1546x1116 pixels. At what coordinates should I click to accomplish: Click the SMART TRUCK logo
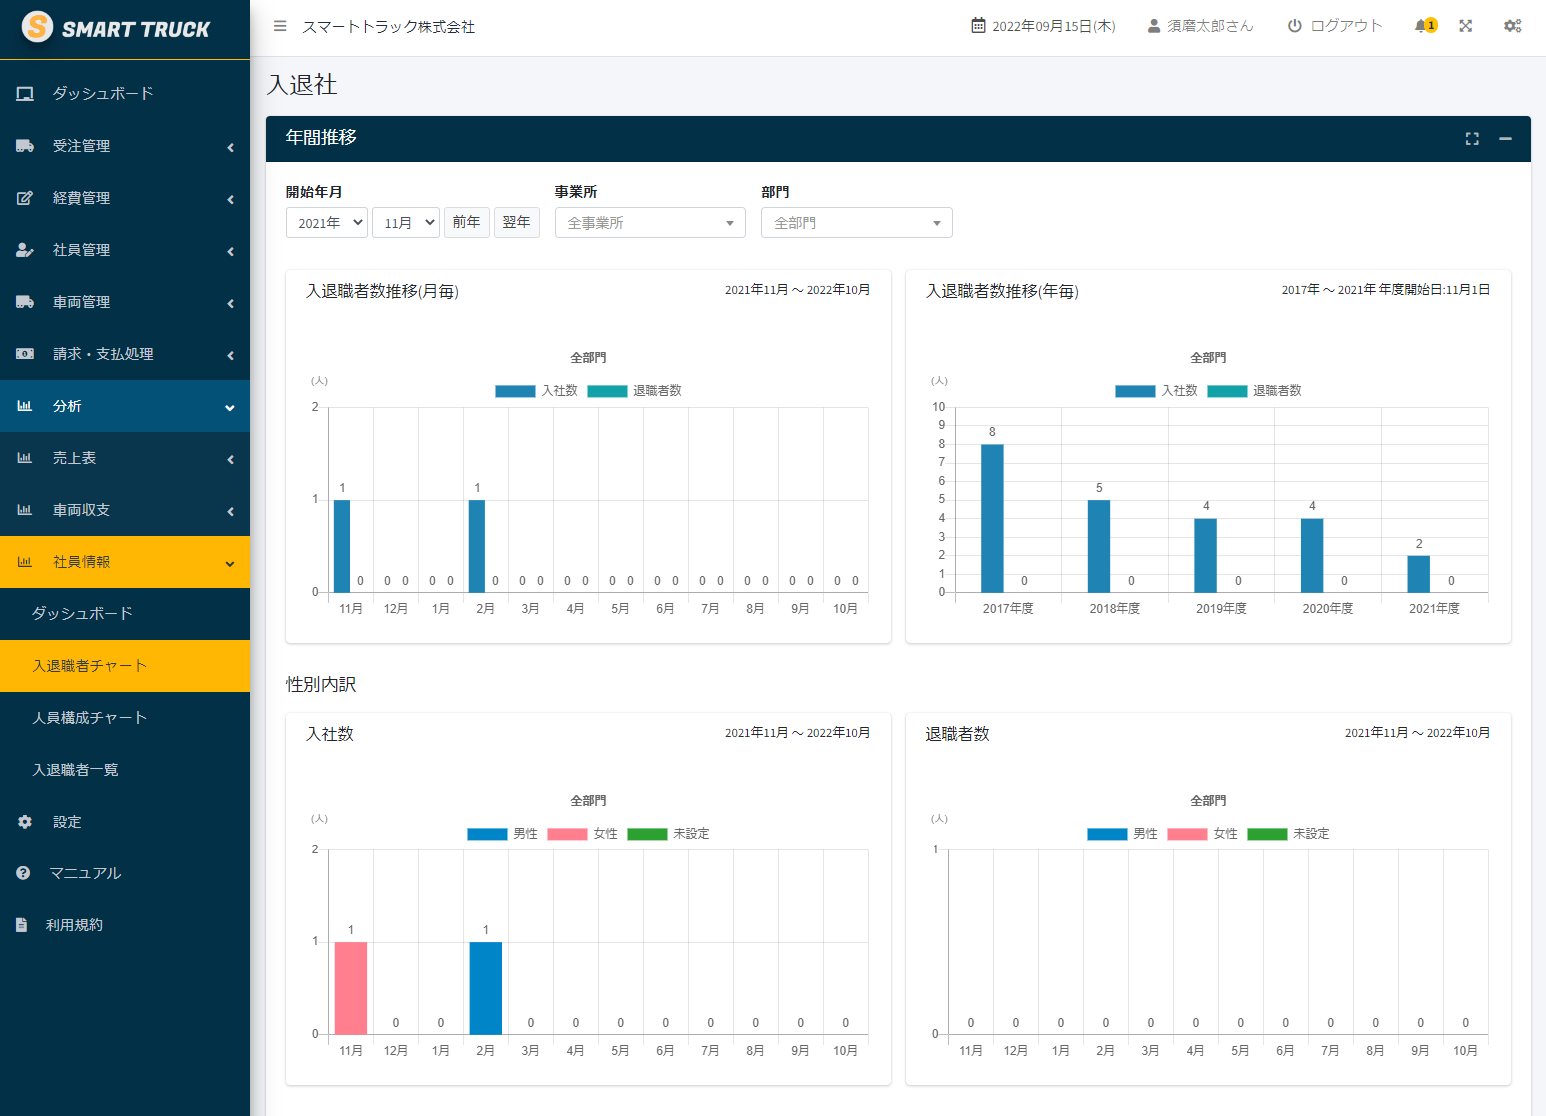pos(117,28)
